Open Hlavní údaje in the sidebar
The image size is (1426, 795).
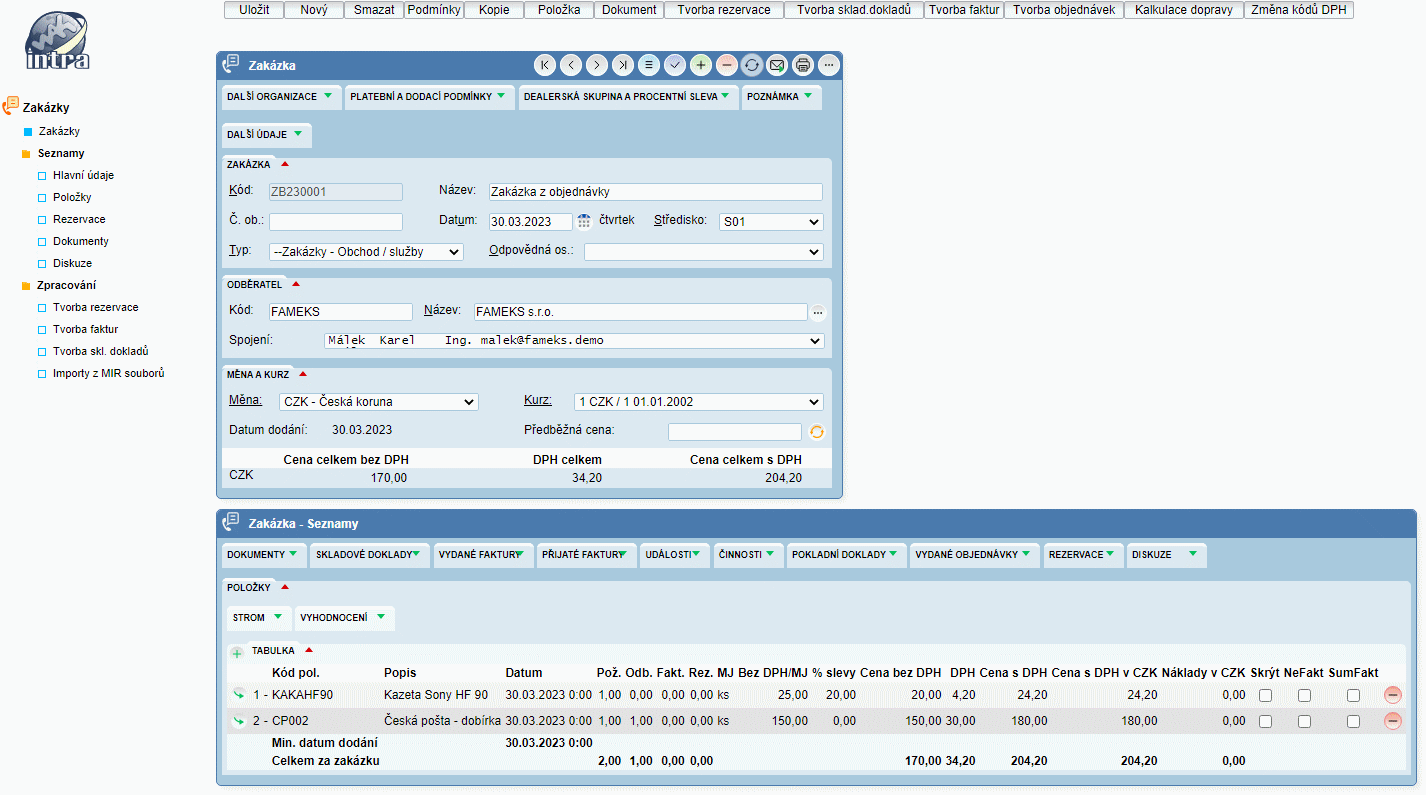click(84, 175)
